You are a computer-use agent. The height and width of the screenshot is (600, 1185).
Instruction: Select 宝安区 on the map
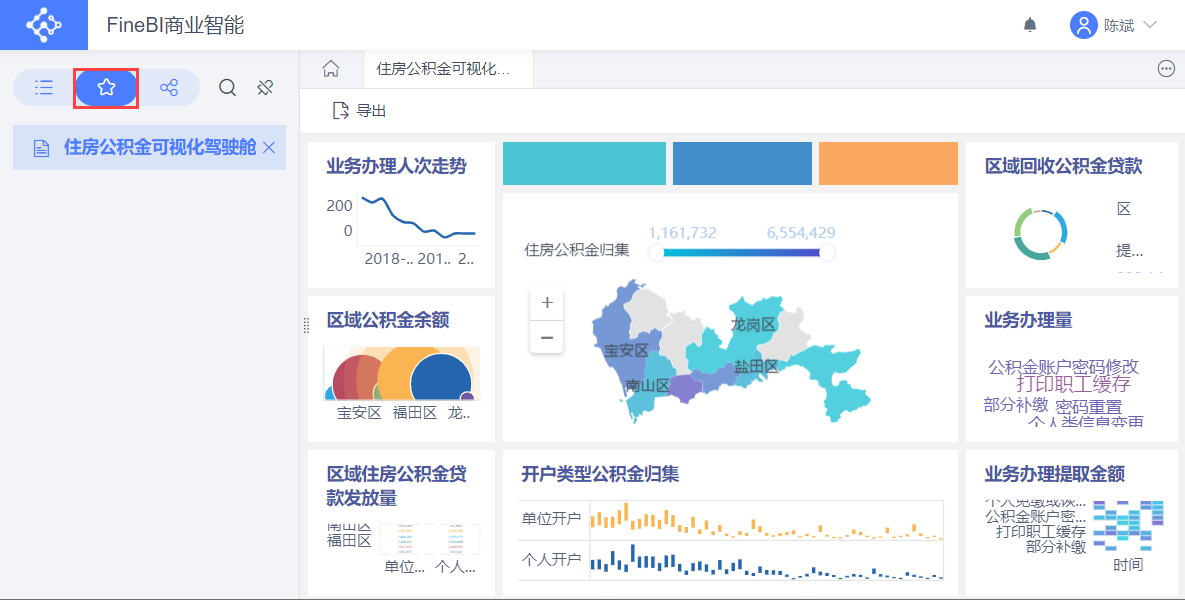click(626, 351)
